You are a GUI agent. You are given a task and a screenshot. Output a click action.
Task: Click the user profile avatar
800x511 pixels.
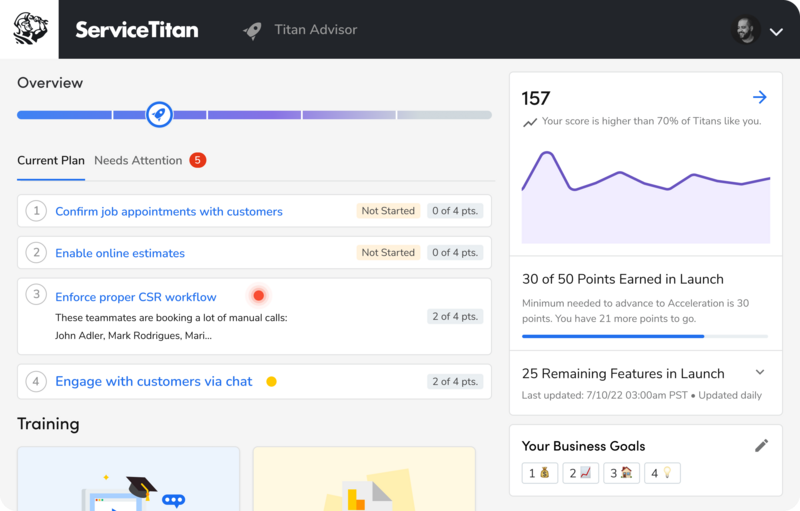point(746,30)
